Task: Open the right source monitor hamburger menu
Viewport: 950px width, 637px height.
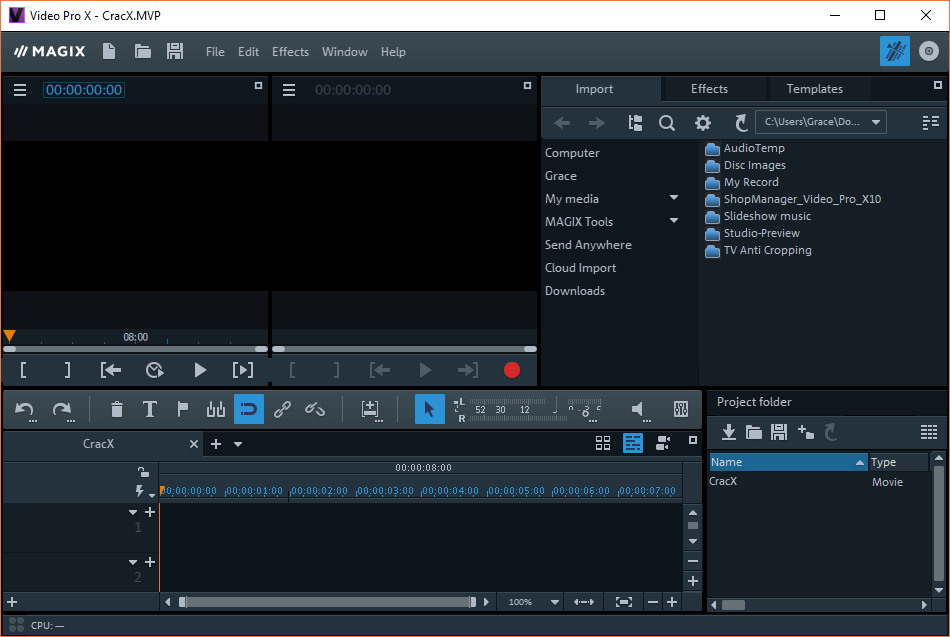Action: point(289,90)
